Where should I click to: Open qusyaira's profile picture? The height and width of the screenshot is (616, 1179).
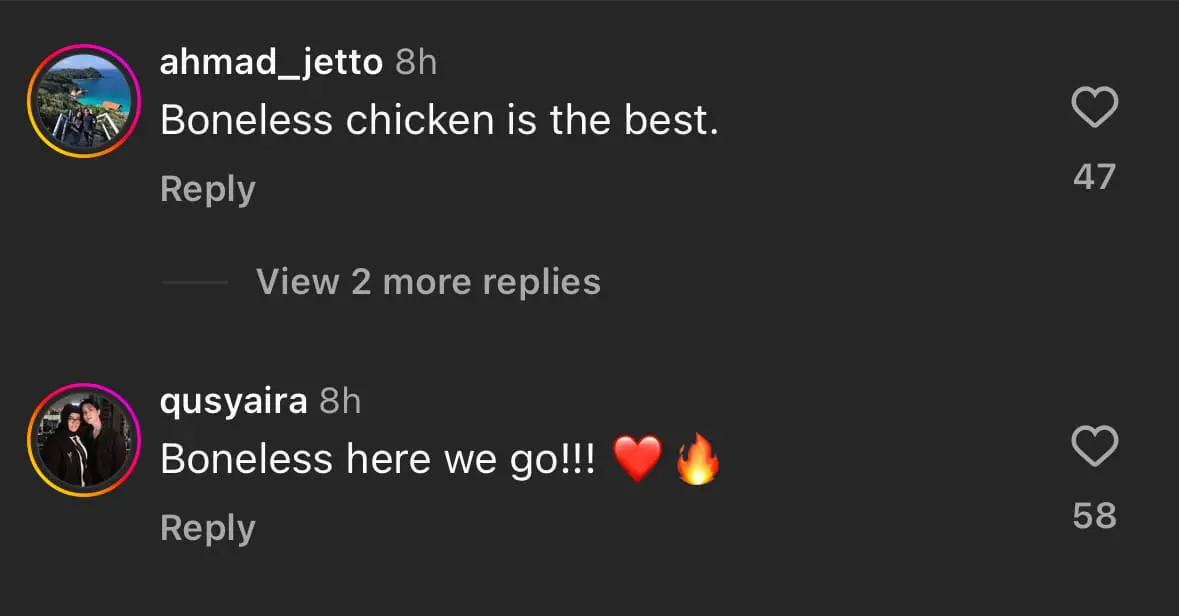point(83,440)
